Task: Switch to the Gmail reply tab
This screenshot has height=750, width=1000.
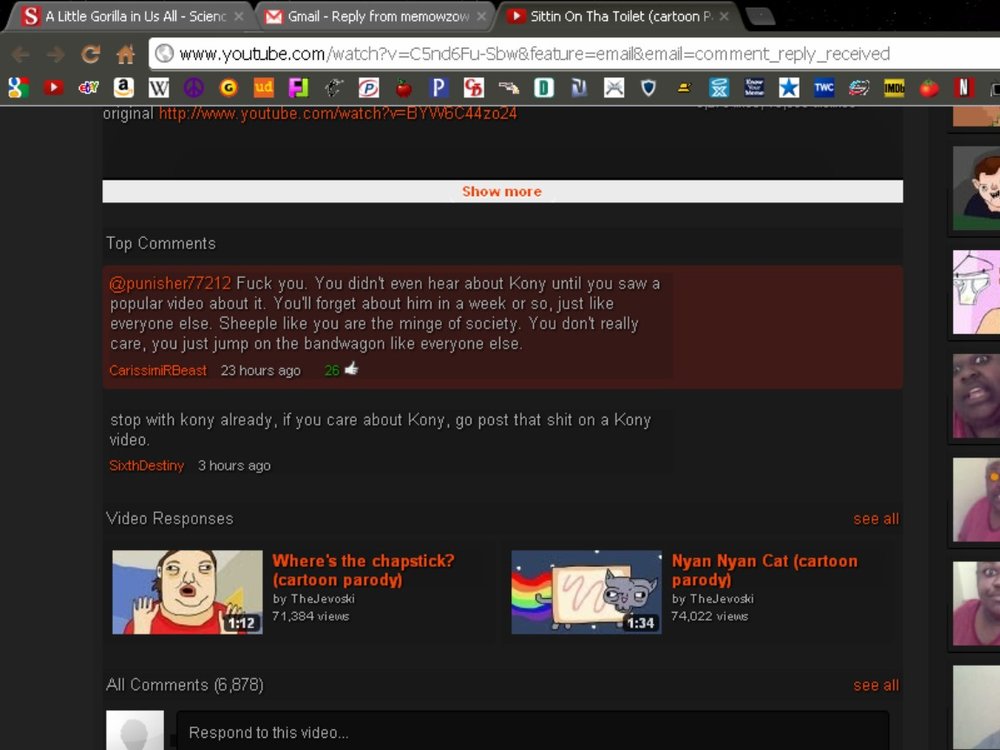Action: 376,16
